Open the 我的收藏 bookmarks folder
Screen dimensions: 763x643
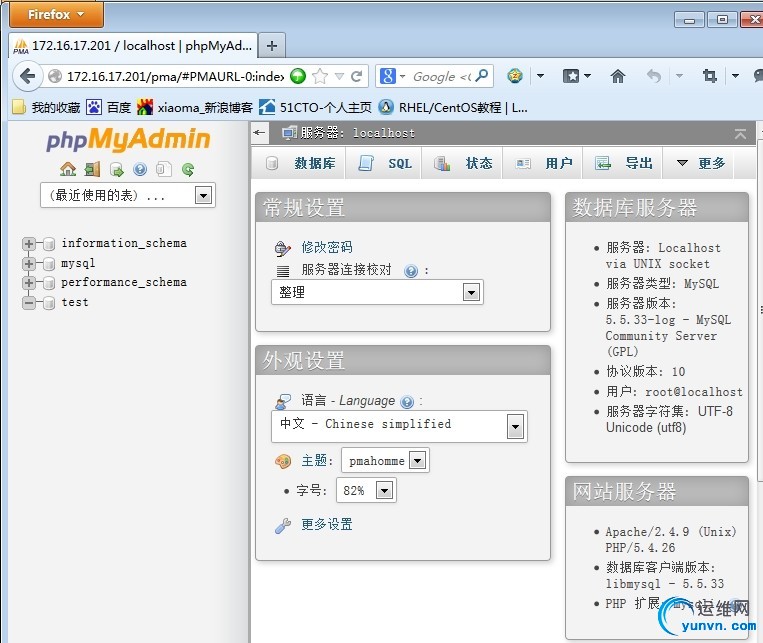(x=47, y=107)
